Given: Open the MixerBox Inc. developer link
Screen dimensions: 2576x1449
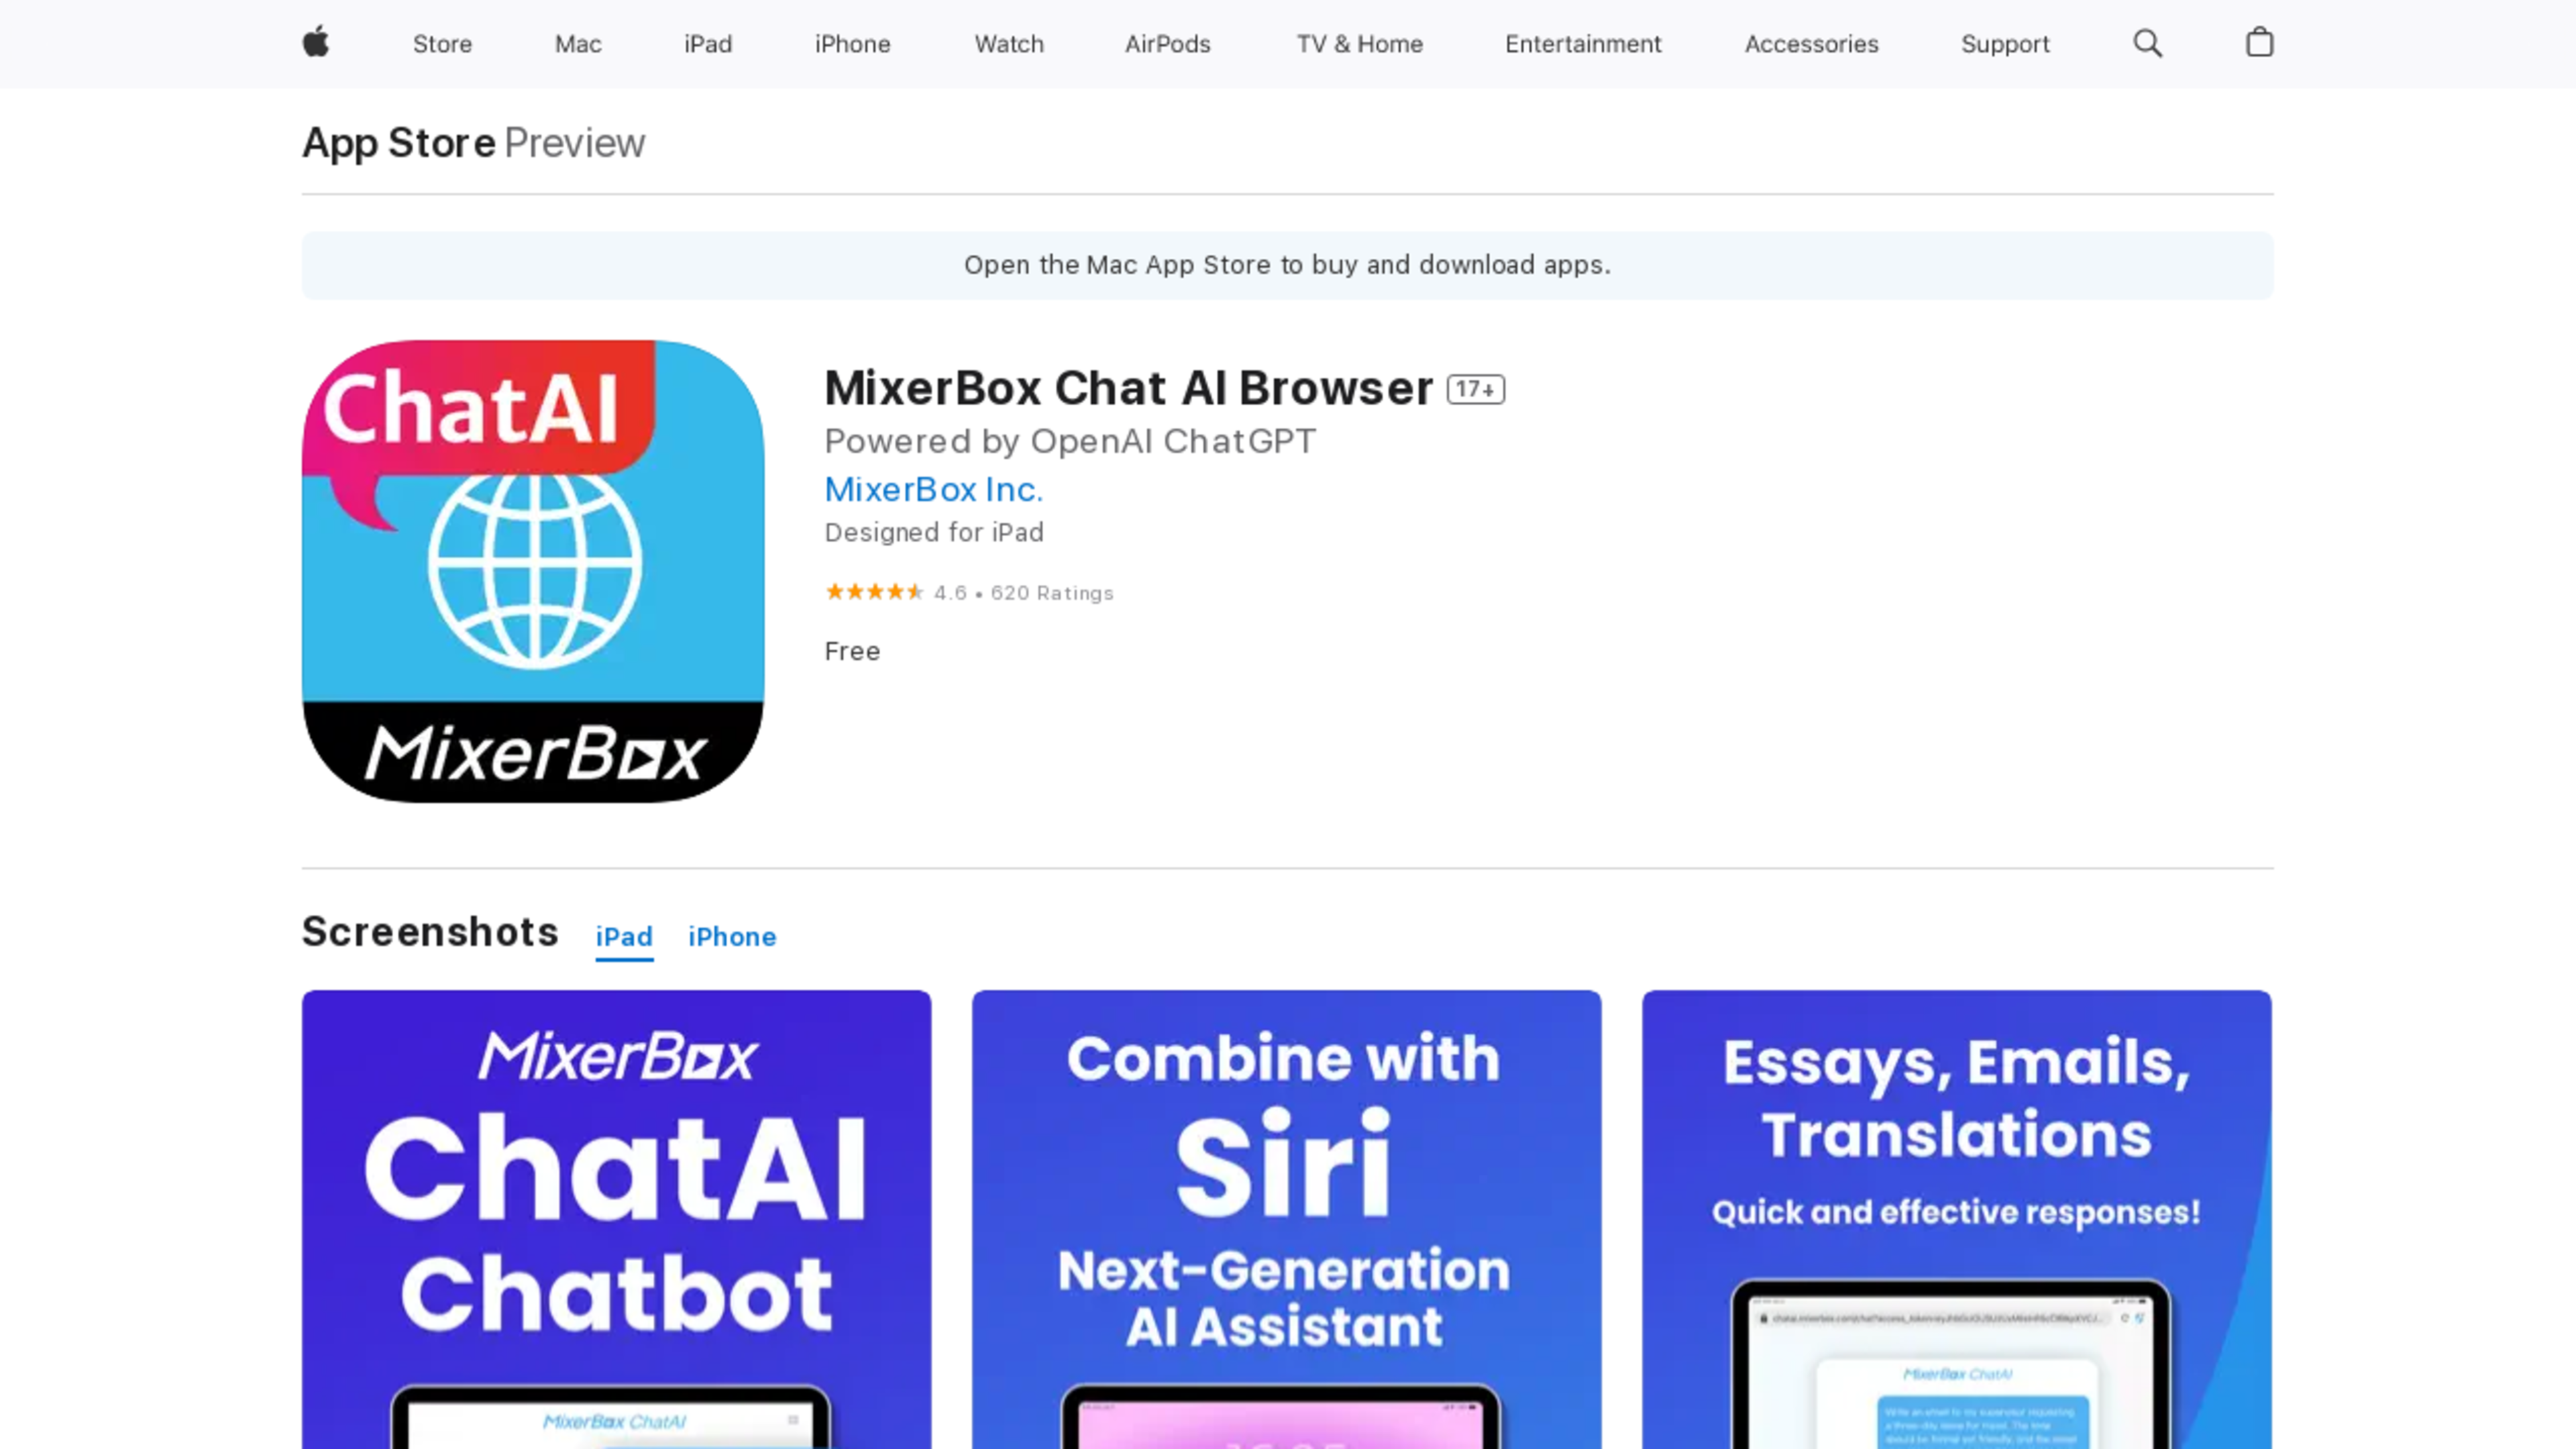Looking at the screenshot, I should [933, 489].
